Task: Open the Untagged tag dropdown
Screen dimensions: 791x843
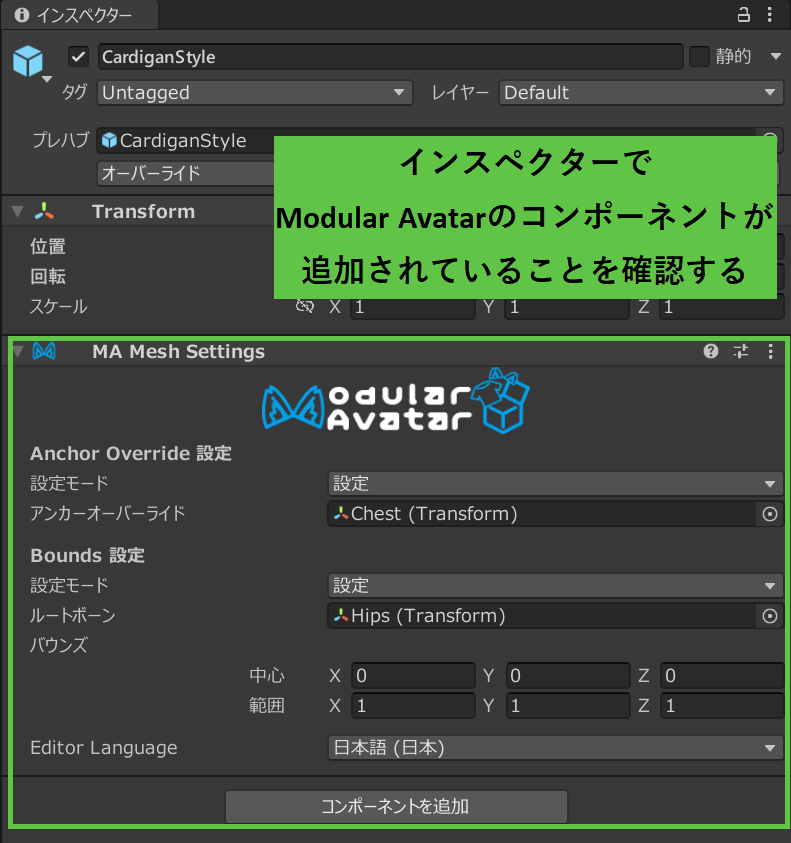Action: (255, 92)
